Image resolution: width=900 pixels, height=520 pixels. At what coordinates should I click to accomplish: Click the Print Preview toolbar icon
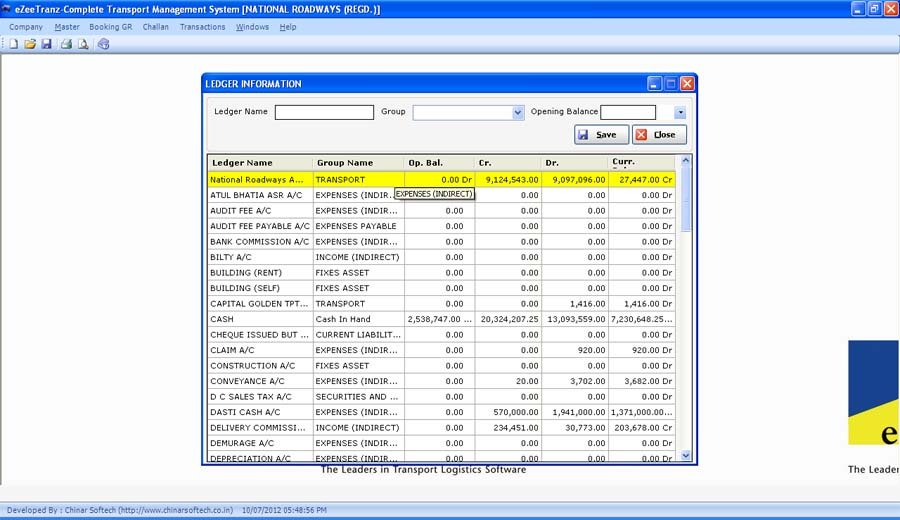[83, 44]
